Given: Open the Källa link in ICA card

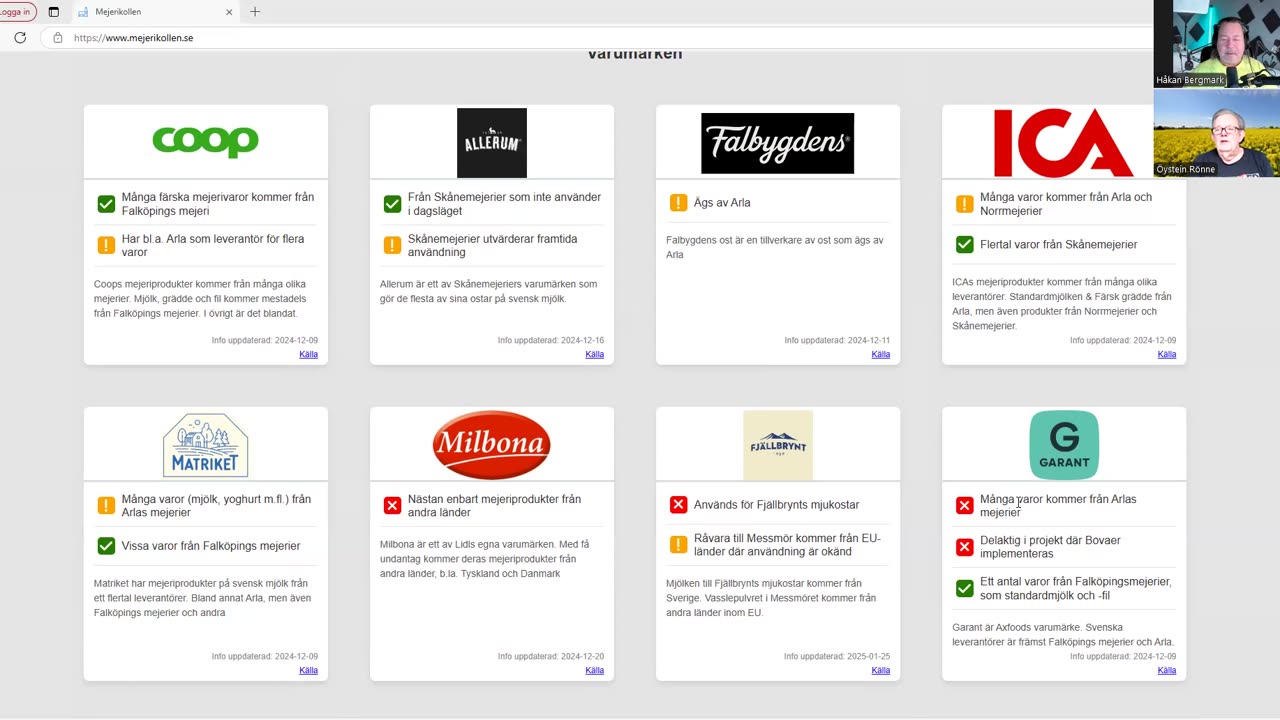Looking at the screenshot, I should (x=1166, y=354).
